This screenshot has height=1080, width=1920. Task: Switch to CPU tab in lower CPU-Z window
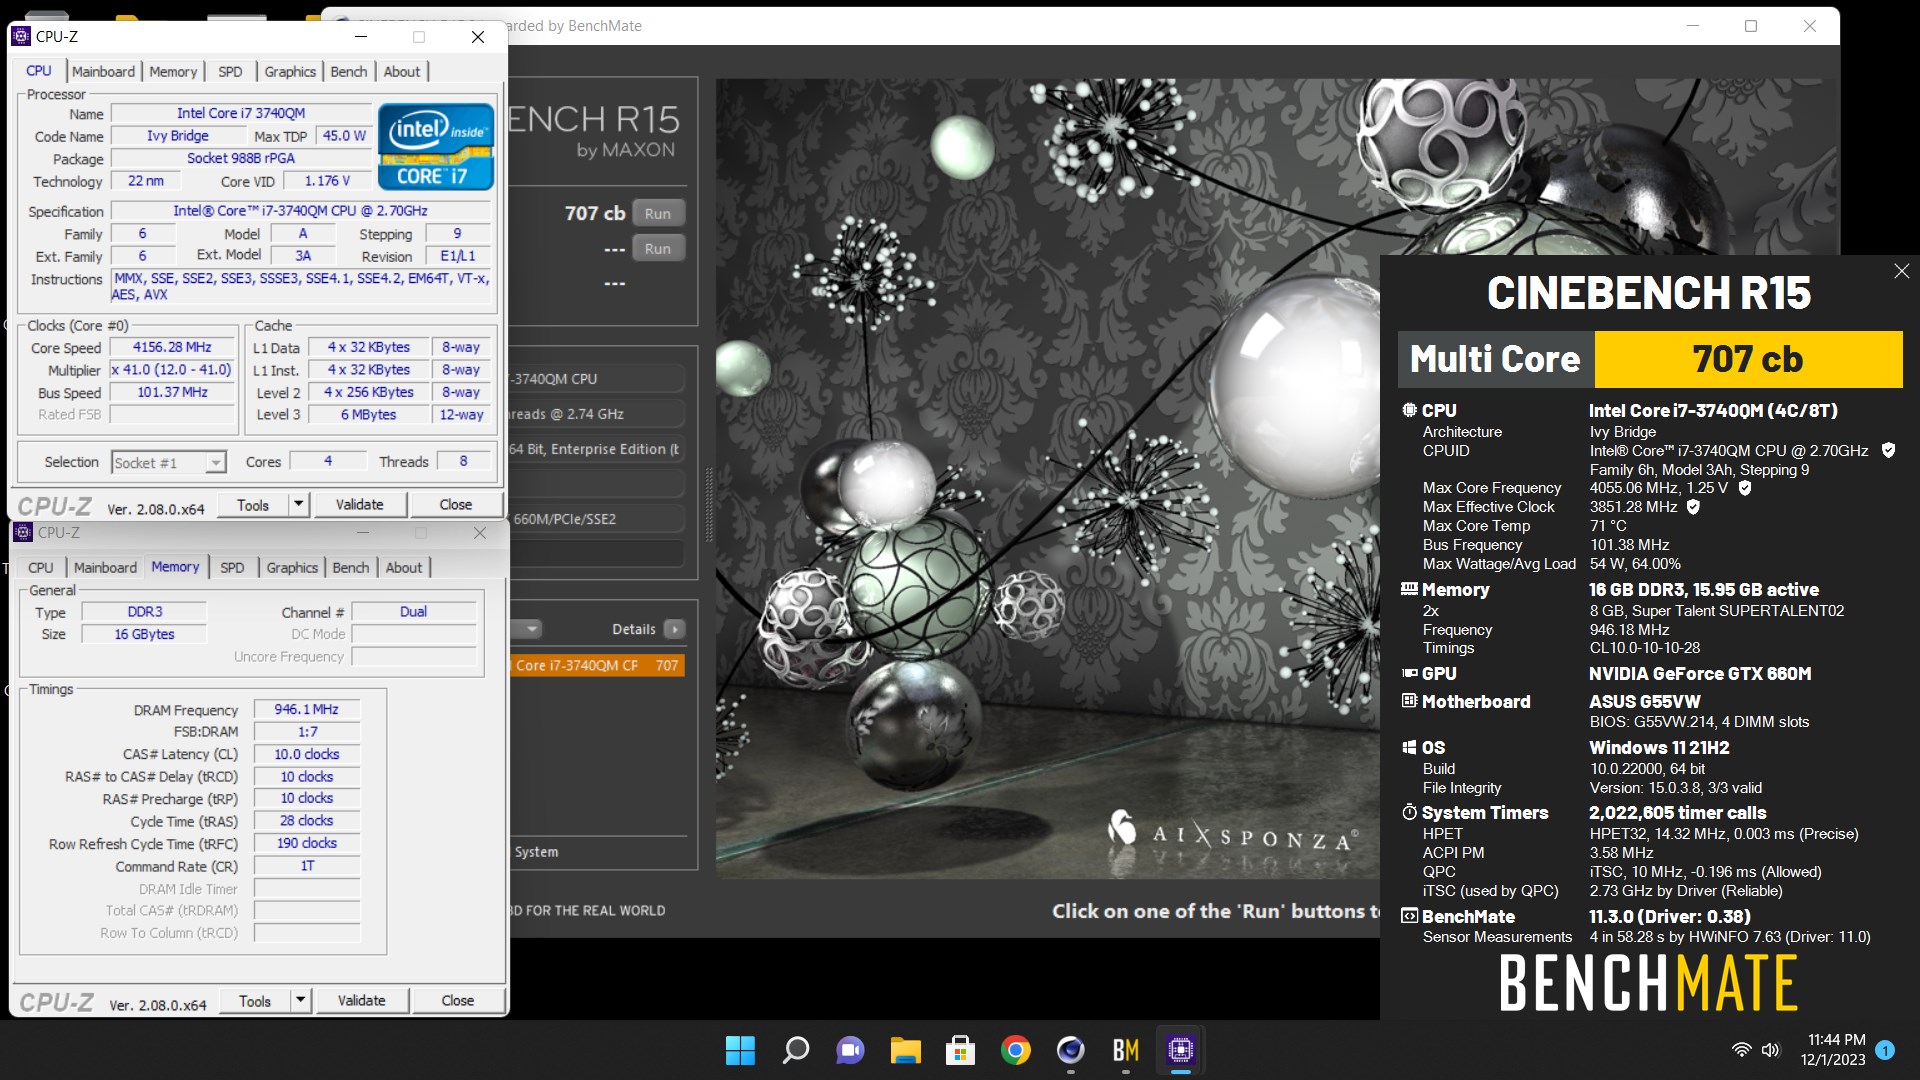pos(41,568)
